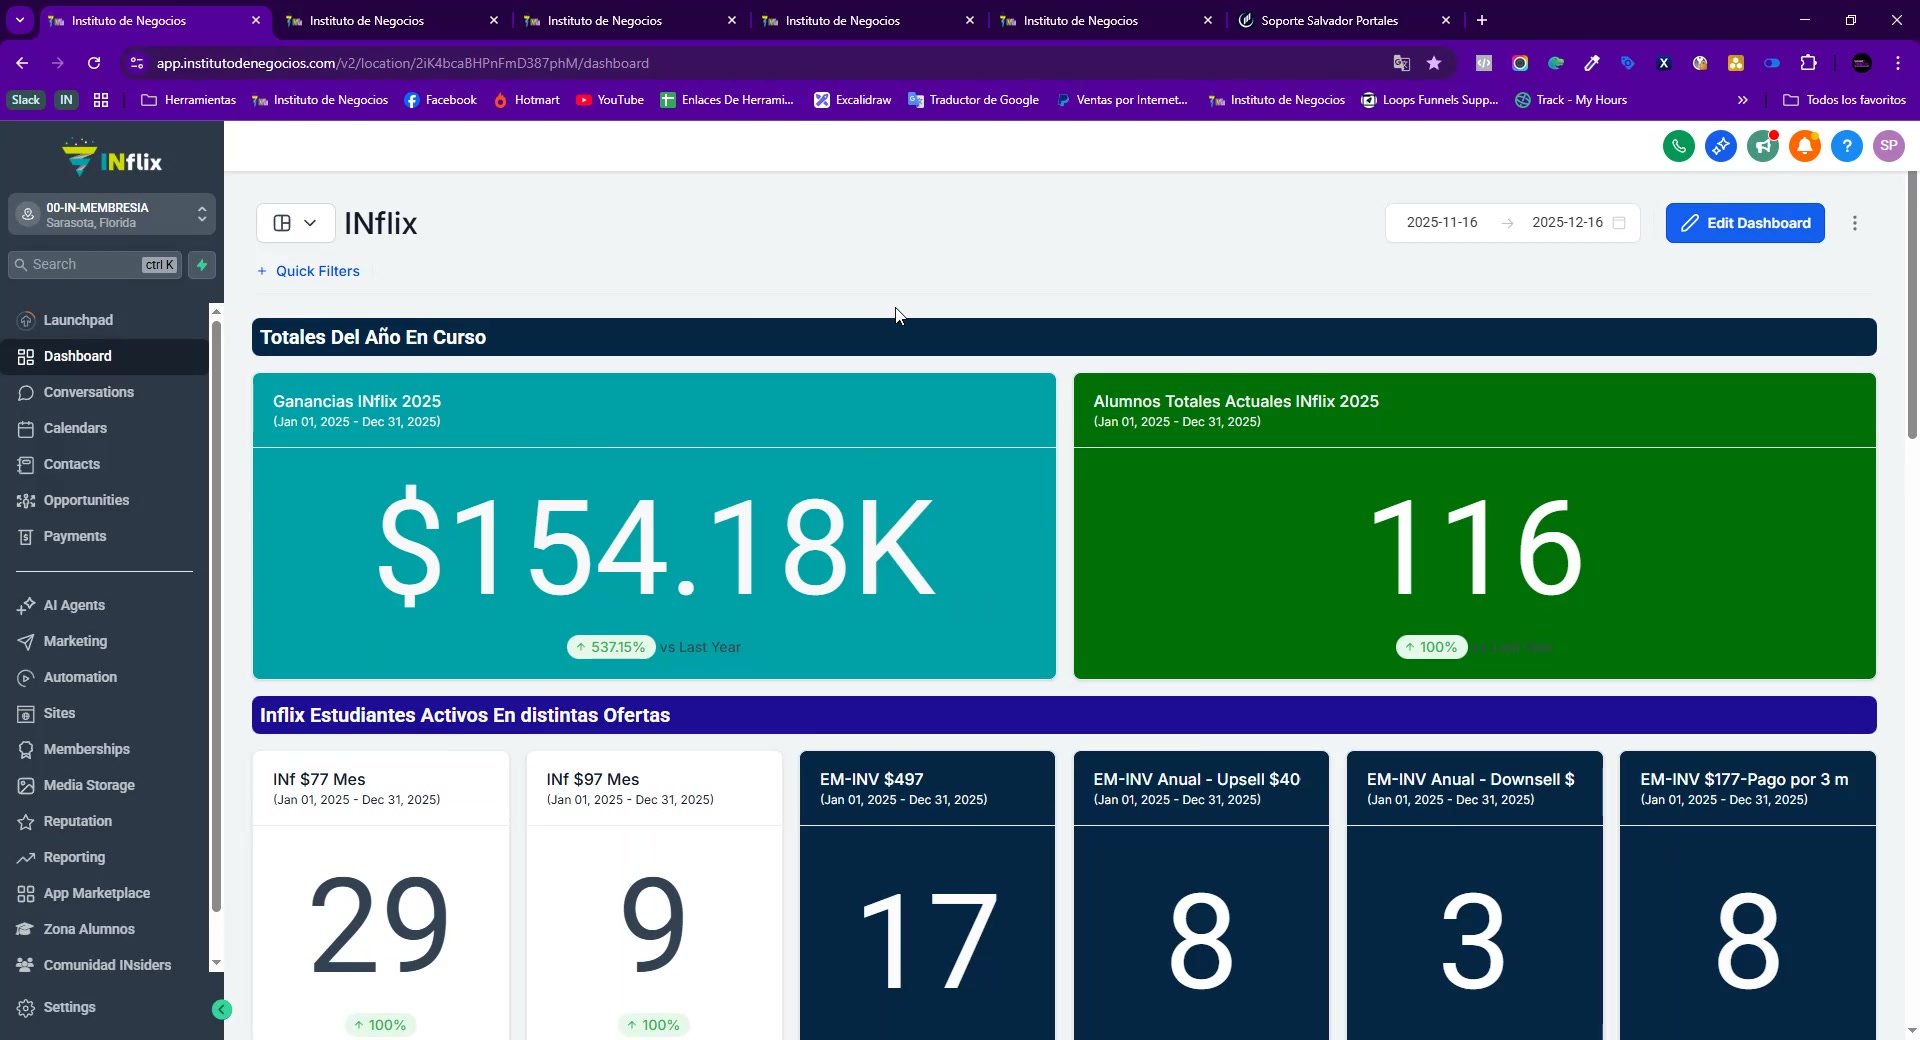The width and height of the screenshot is (1920, 1040).
Task: Open the Hotmart bookmark
Action: click(526, 100)
